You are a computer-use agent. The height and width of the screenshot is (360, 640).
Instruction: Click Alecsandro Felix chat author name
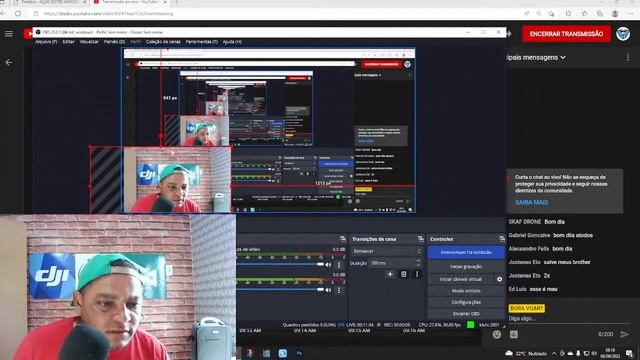pyautogui.click(x=529, y=249)
